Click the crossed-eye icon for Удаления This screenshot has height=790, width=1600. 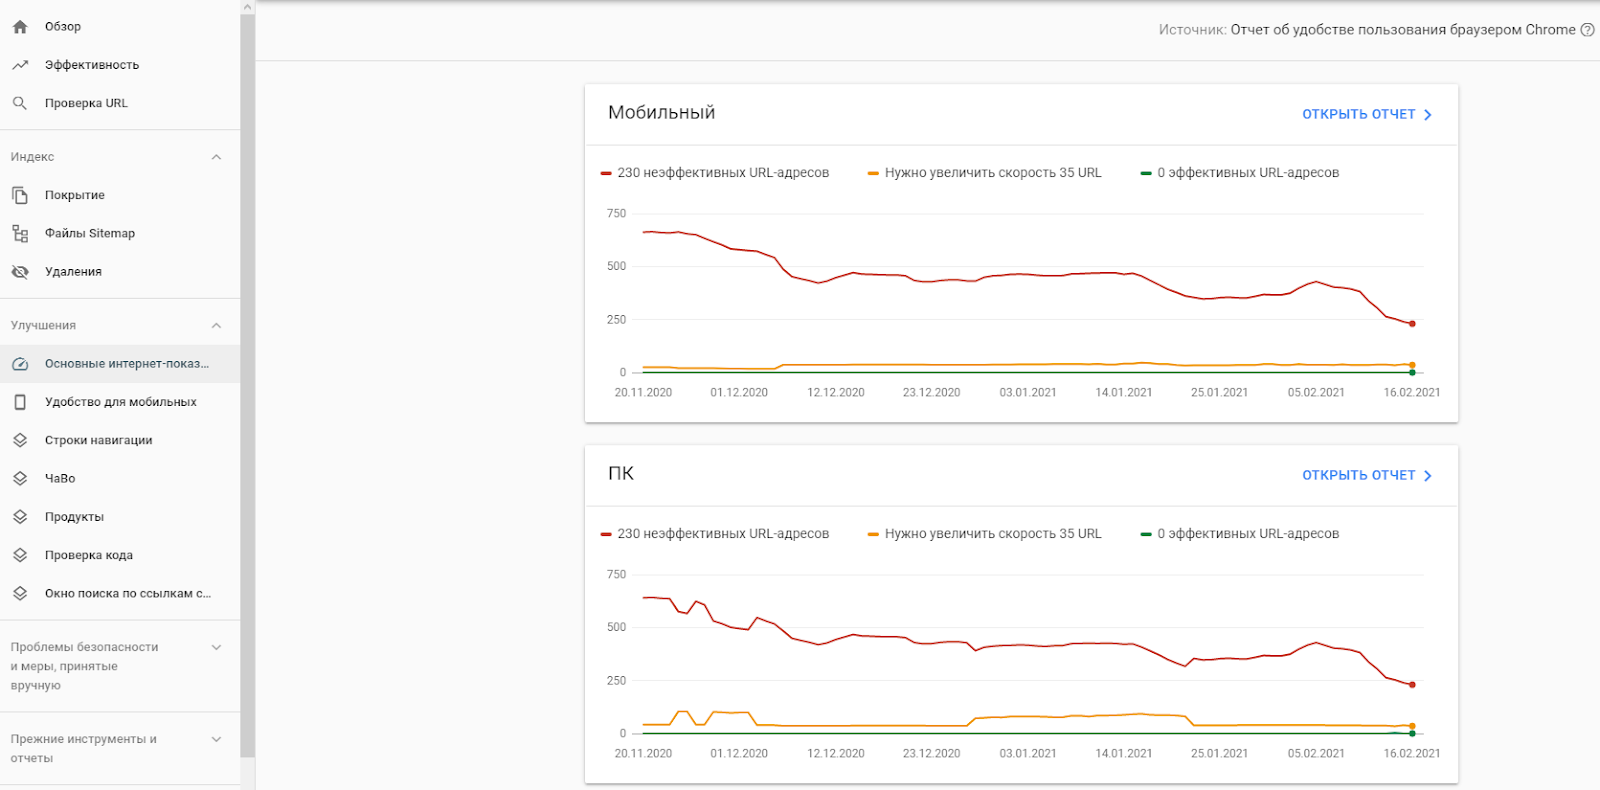click(20, 272)
